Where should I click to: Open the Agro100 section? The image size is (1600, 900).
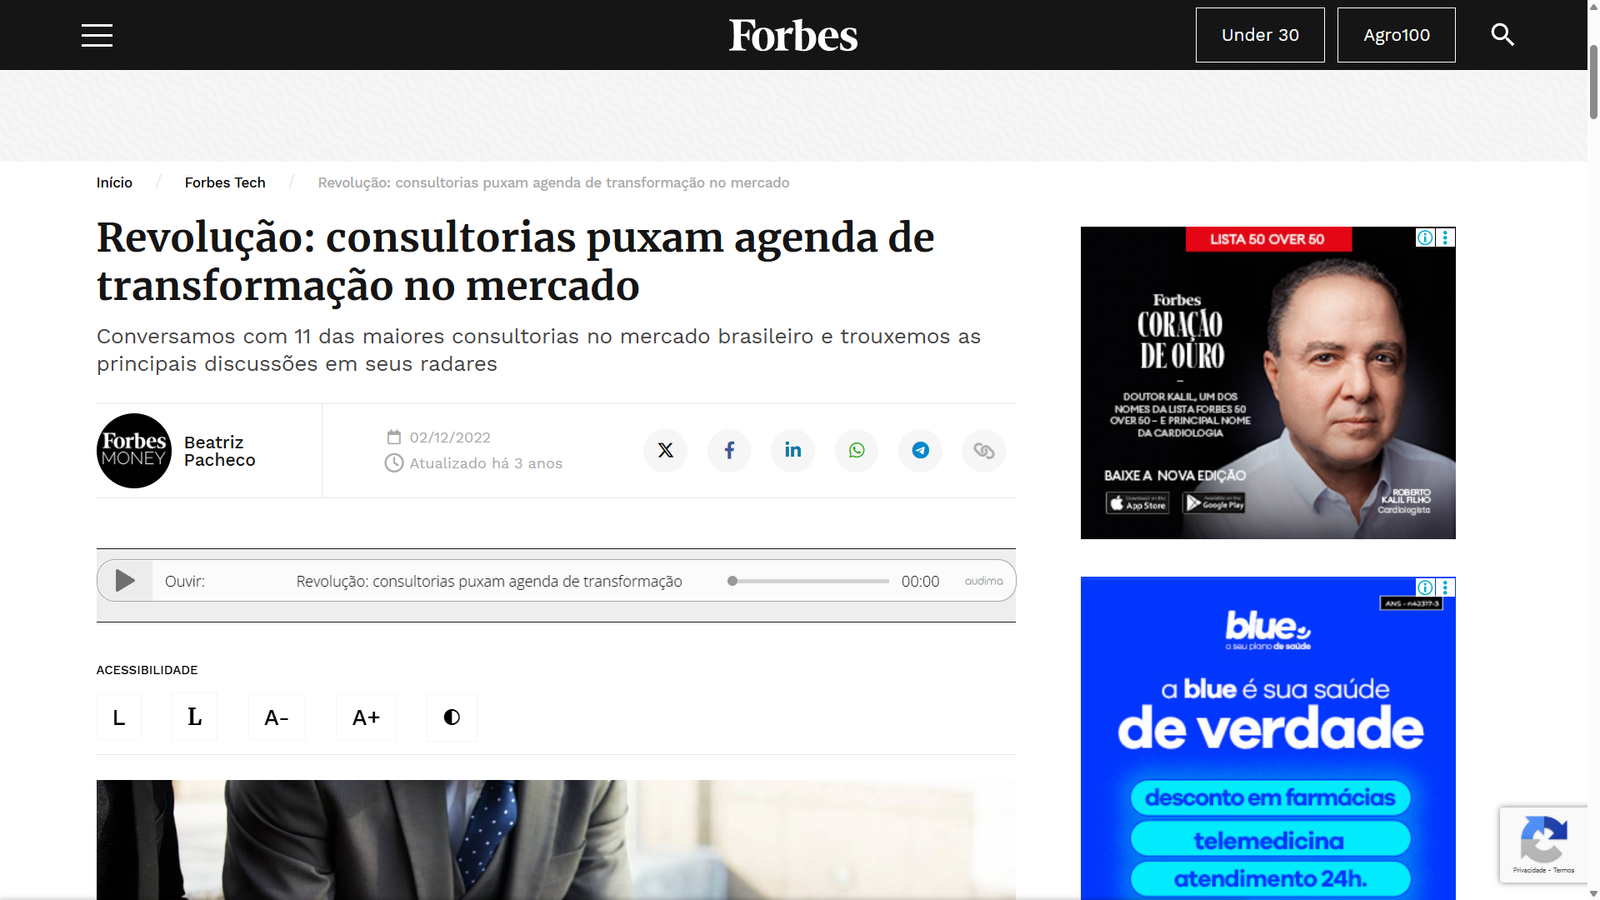coord(1397,35)
